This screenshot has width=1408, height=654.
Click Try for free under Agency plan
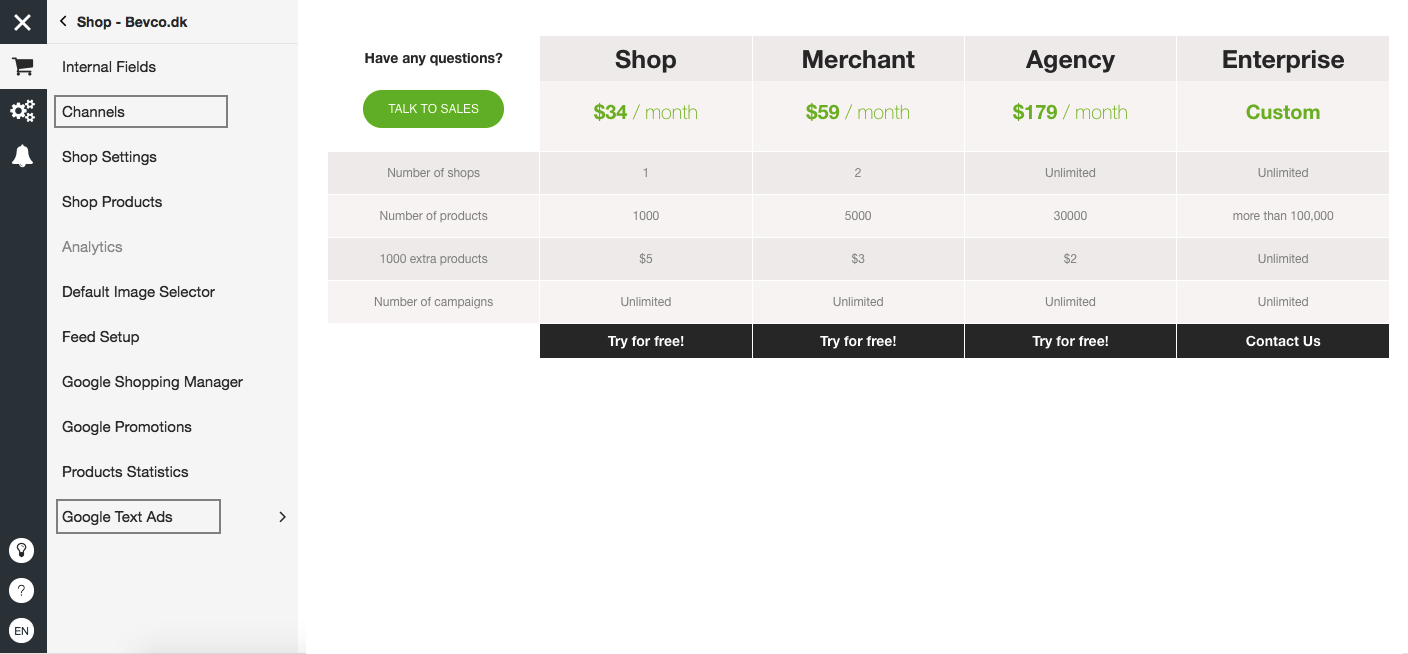point(1070,341)
